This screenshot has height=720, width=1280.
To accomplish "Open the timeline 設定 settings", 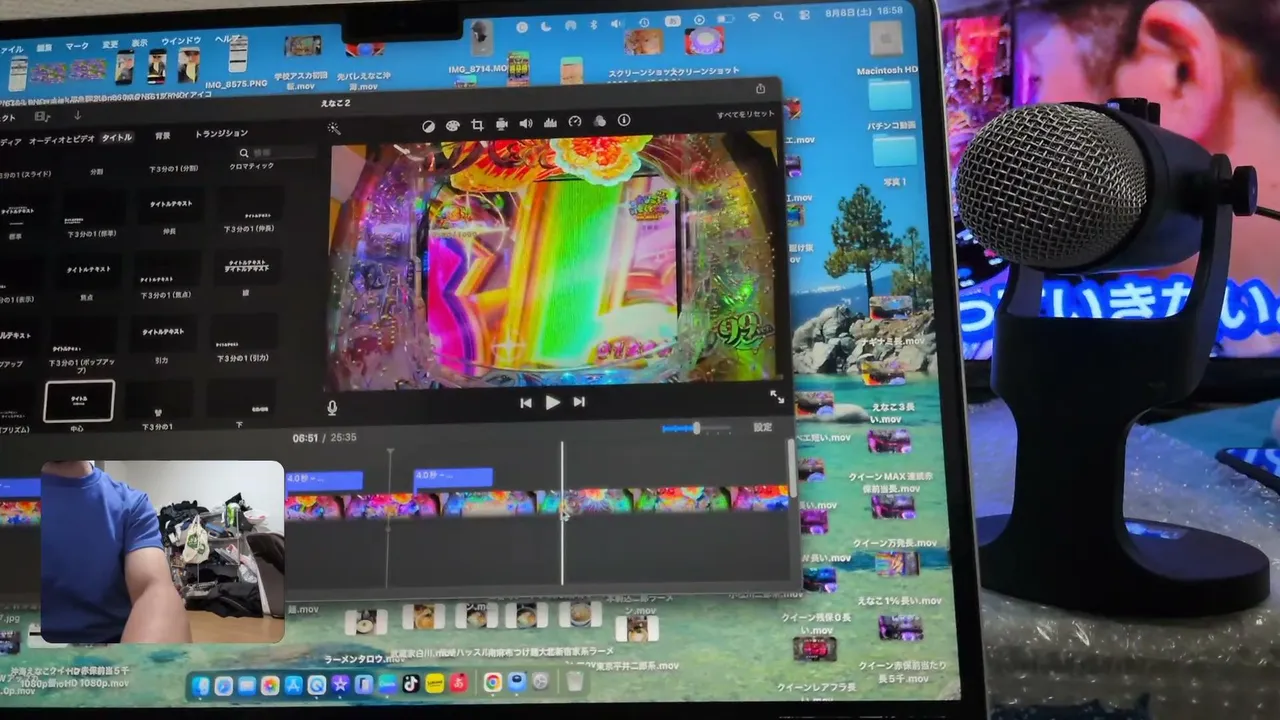I will tap(763, 427).
